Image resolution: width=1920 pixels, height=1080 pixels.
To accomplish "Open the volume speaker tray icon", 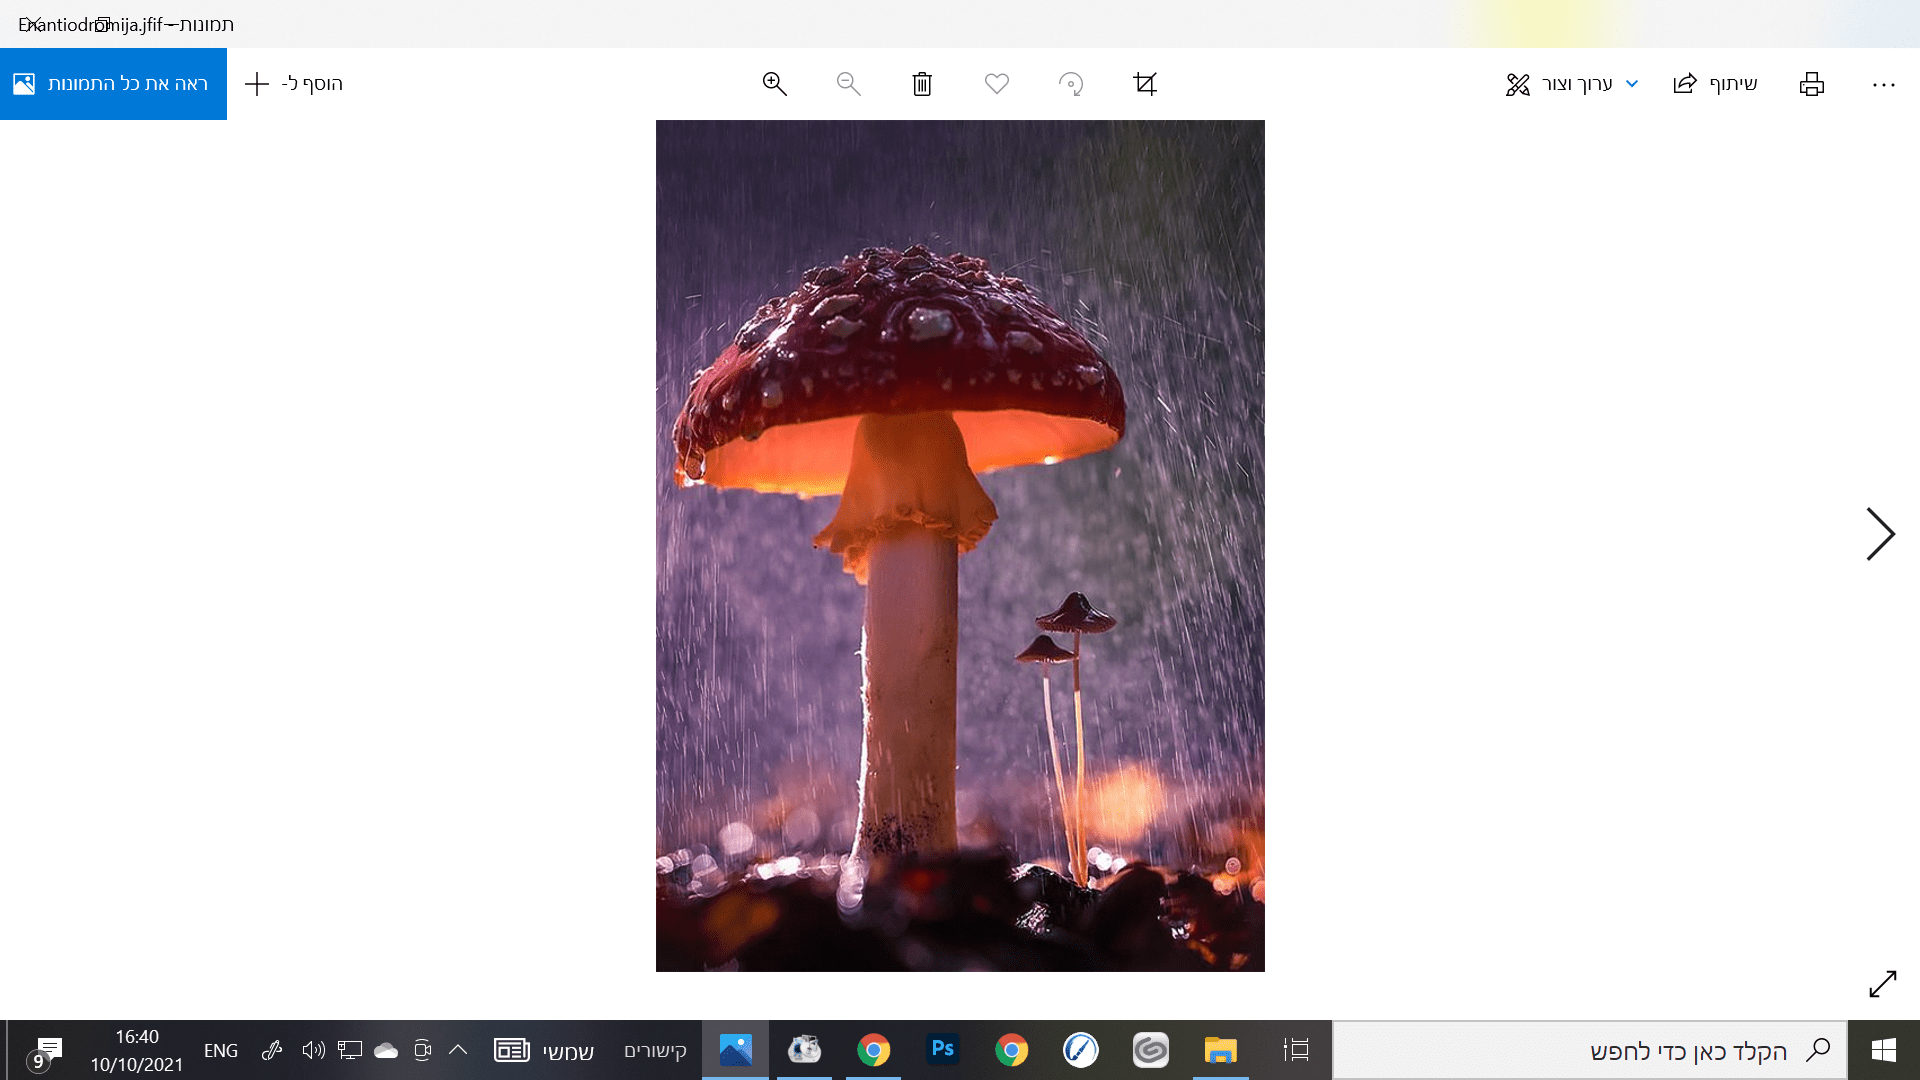I will [313, 1050].
